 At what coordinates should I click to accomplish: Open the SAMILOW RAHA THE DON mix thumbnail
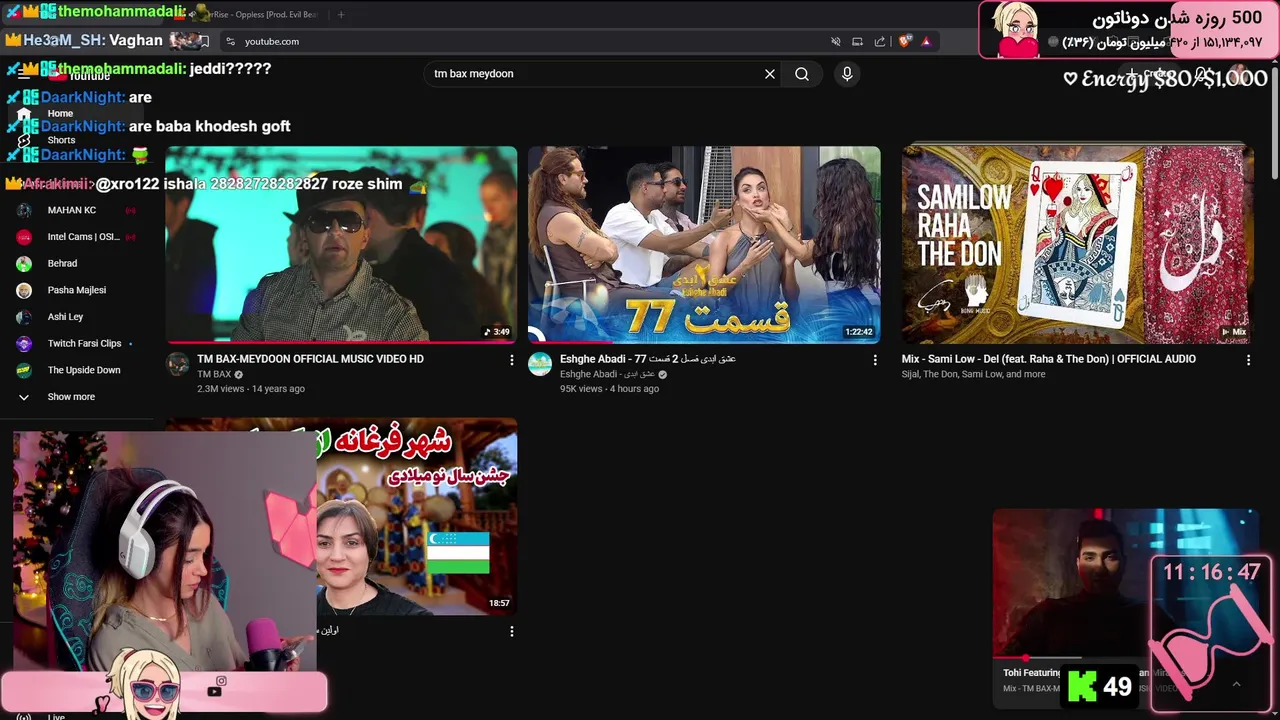[1077, 244]
